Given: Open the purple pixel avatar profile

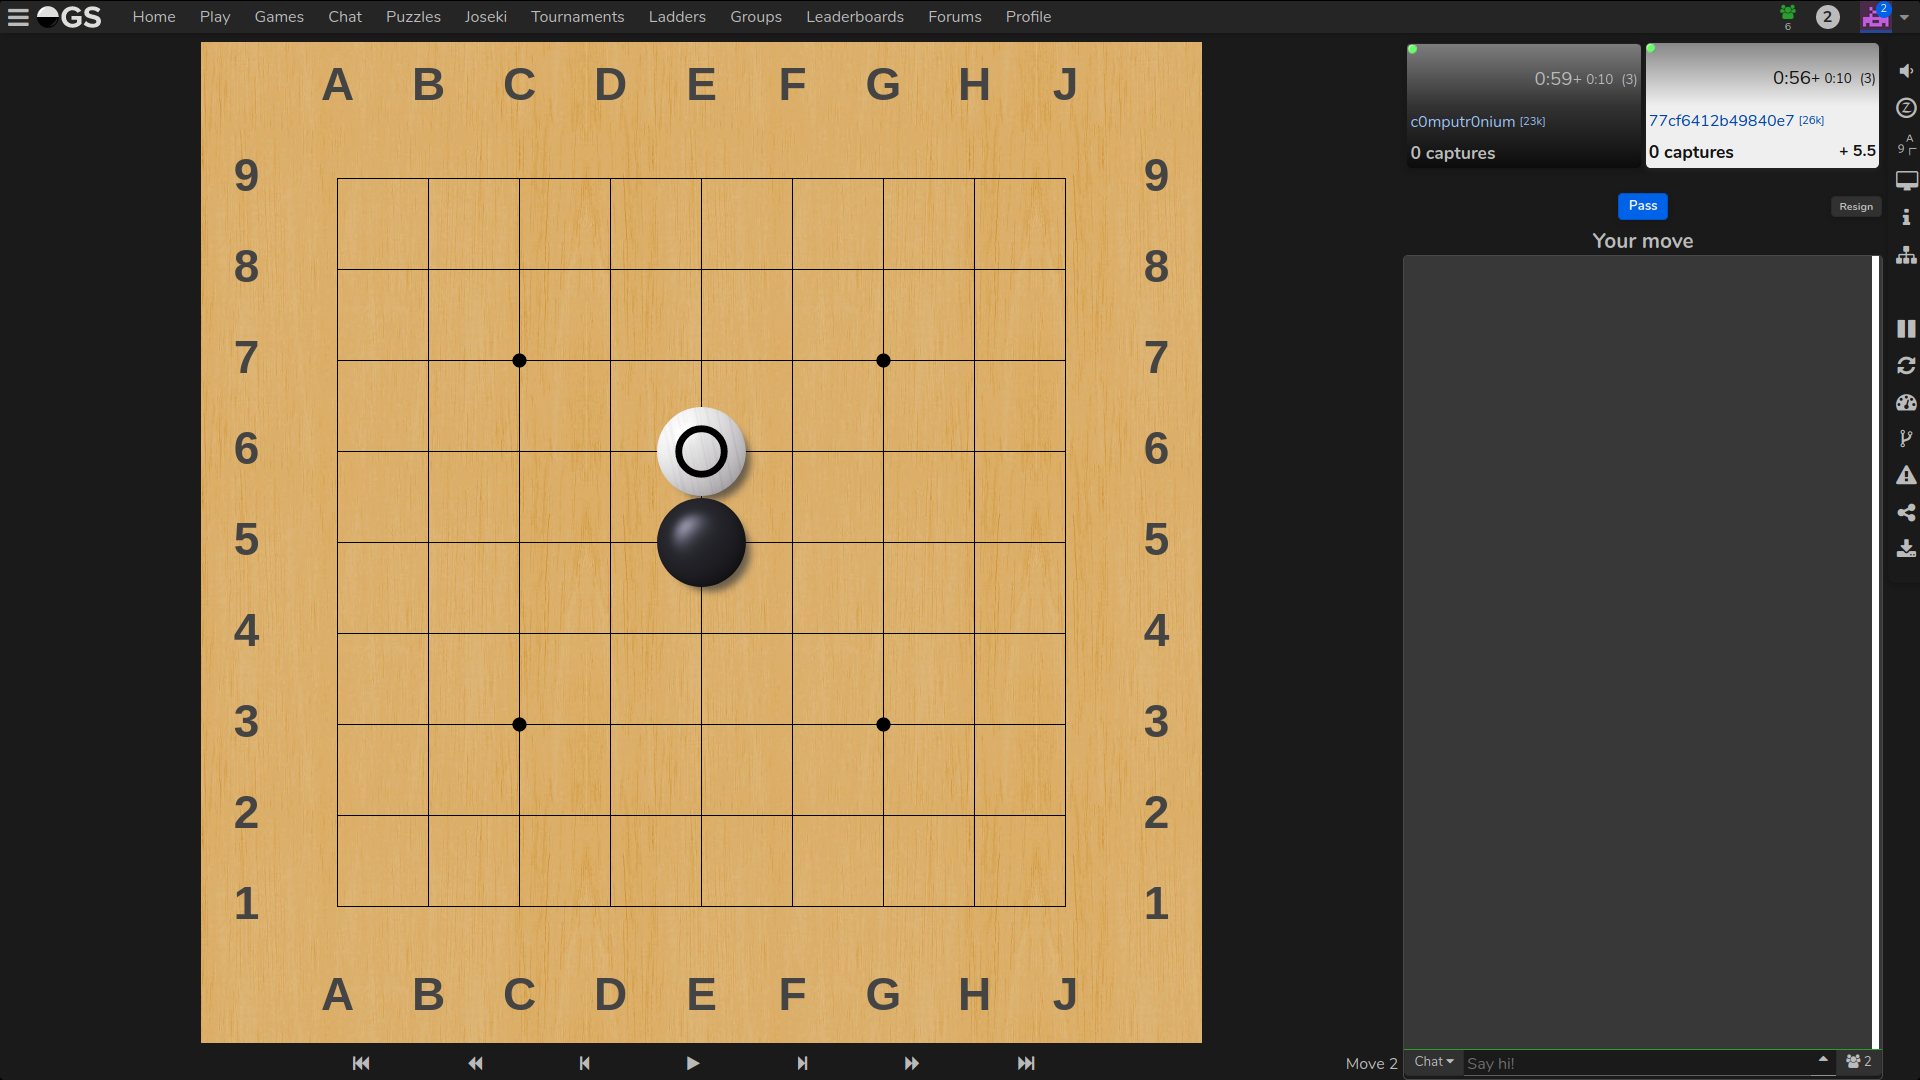Looking at the screenshot, I should pyautogui.click(x=1875, y=17).
